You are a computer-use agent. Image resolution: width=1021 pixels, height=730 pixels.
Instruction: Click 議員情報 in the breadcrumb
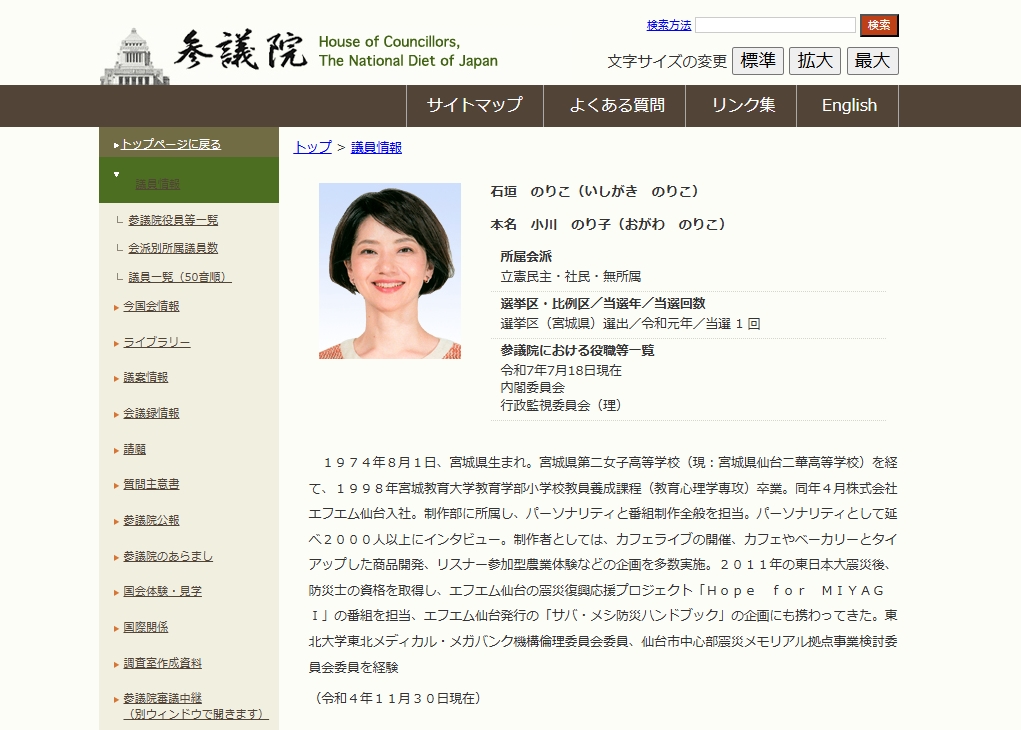(x=376, y=147)
